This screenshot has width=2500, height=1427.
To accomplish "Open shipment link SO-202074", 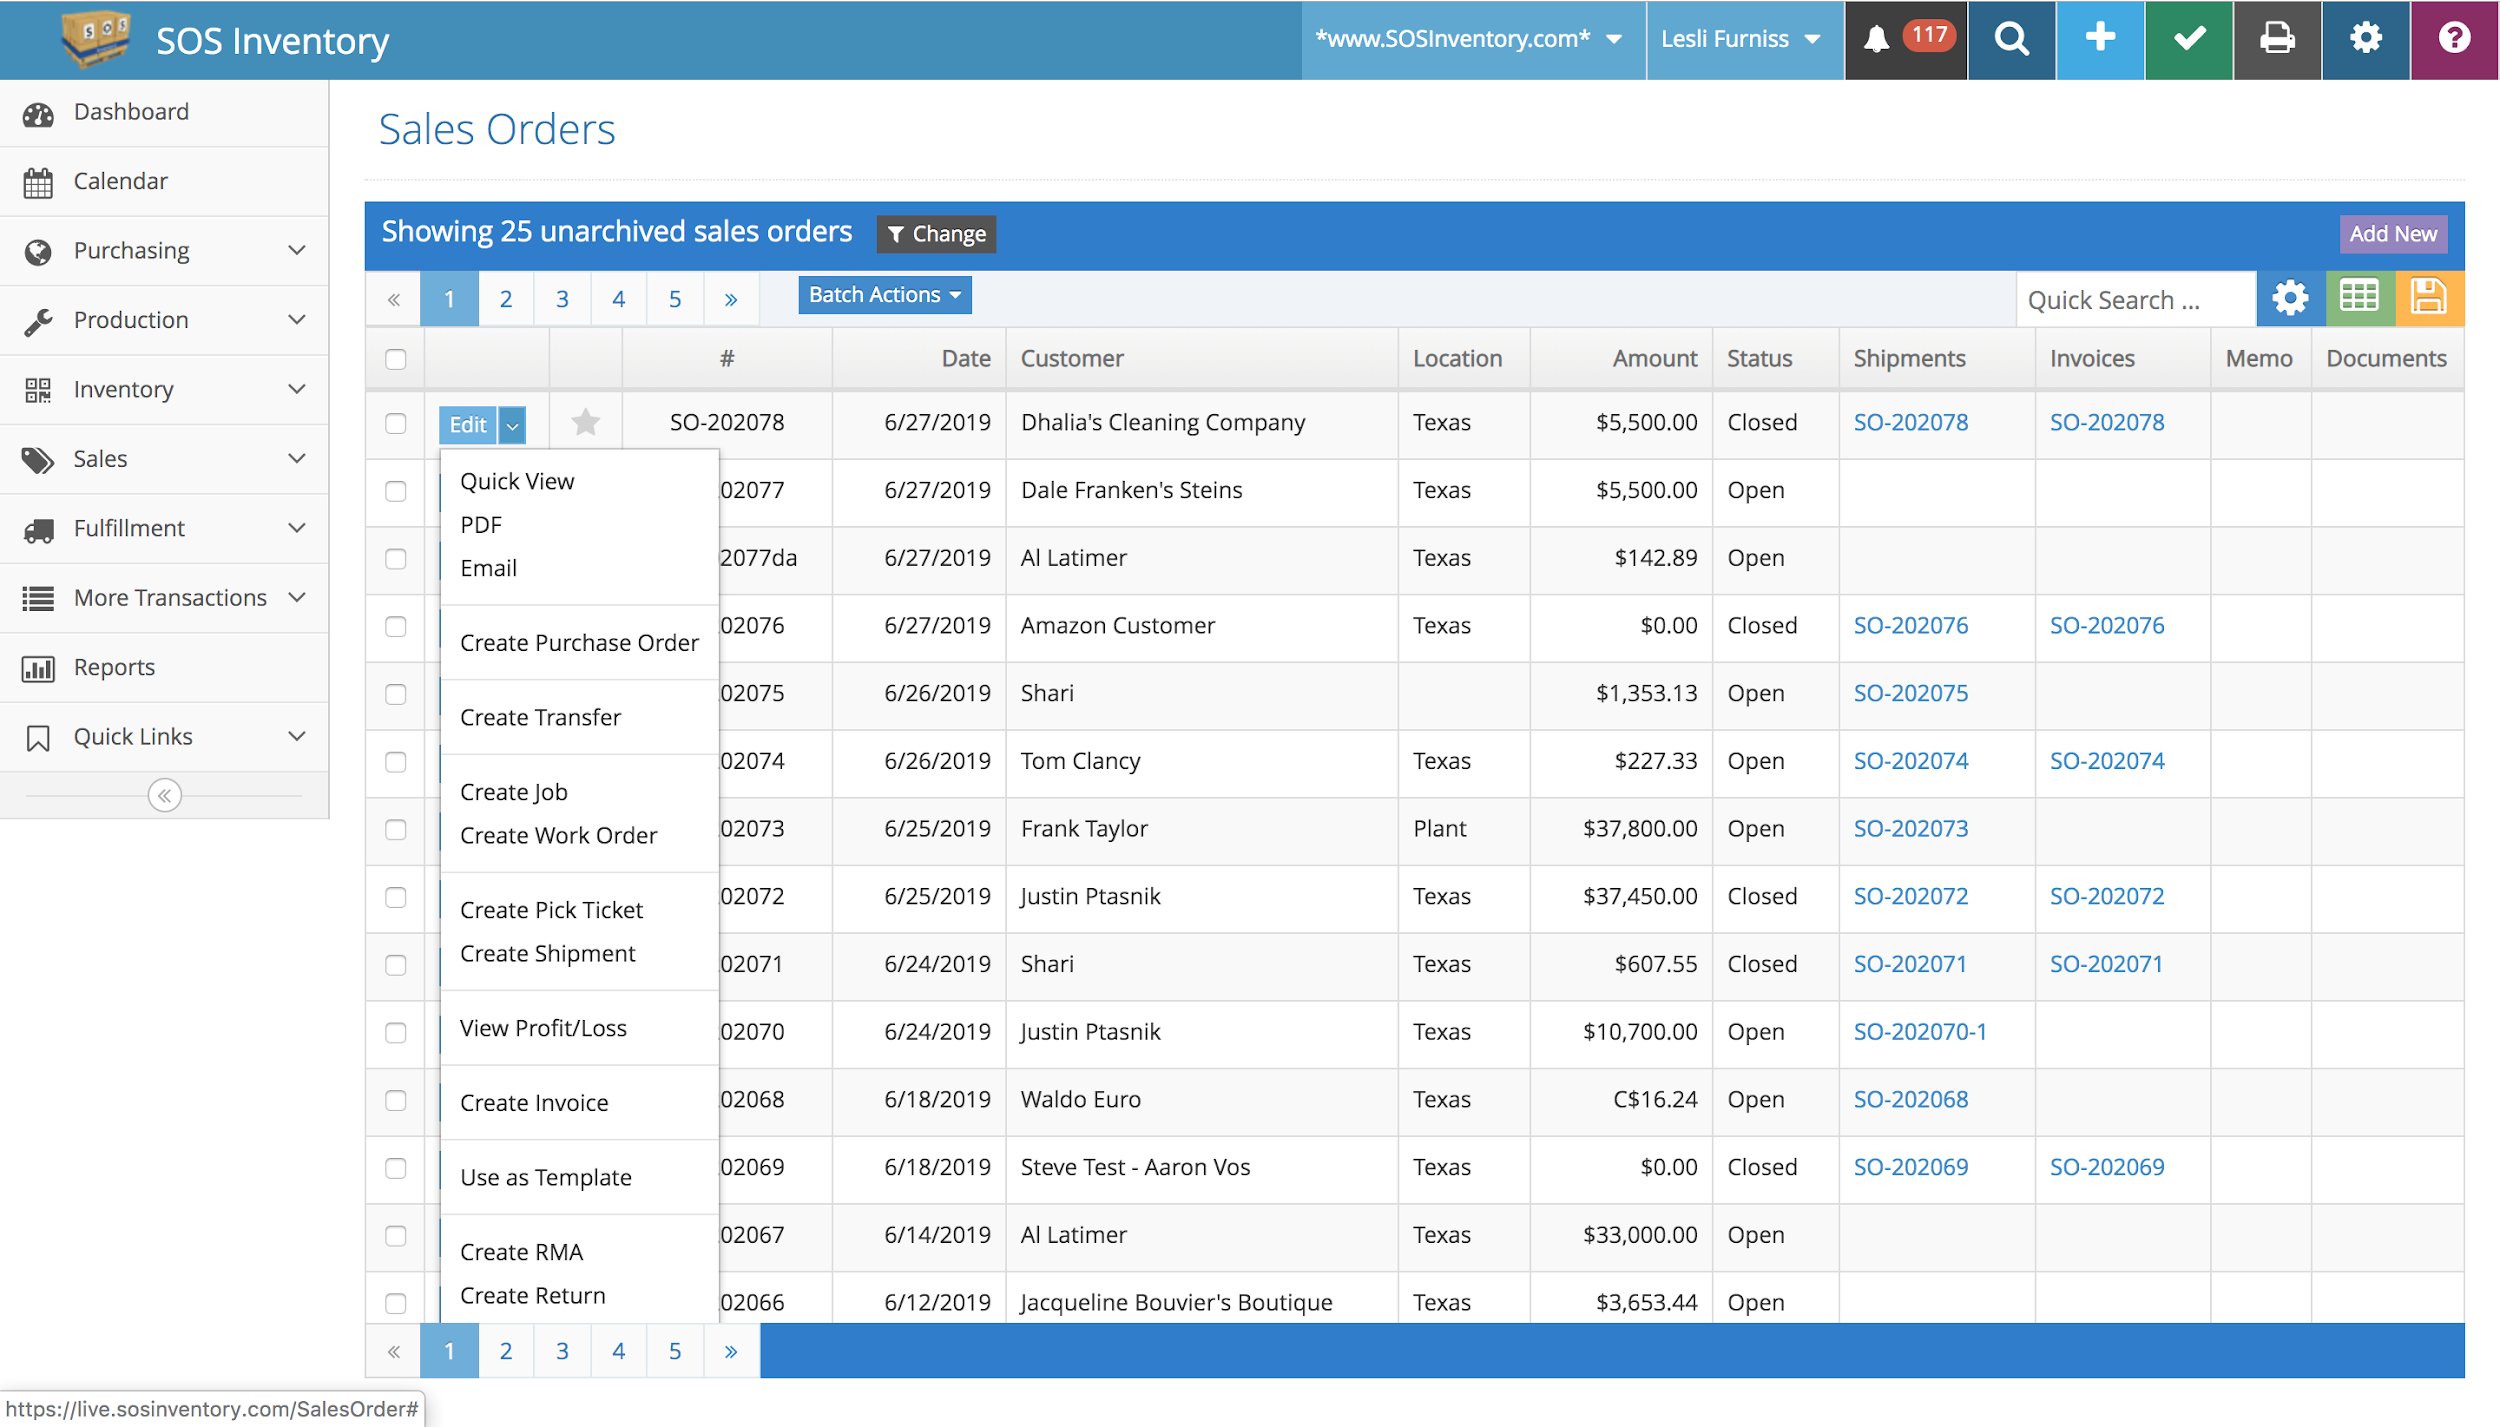I will [x=1910, y=760].
